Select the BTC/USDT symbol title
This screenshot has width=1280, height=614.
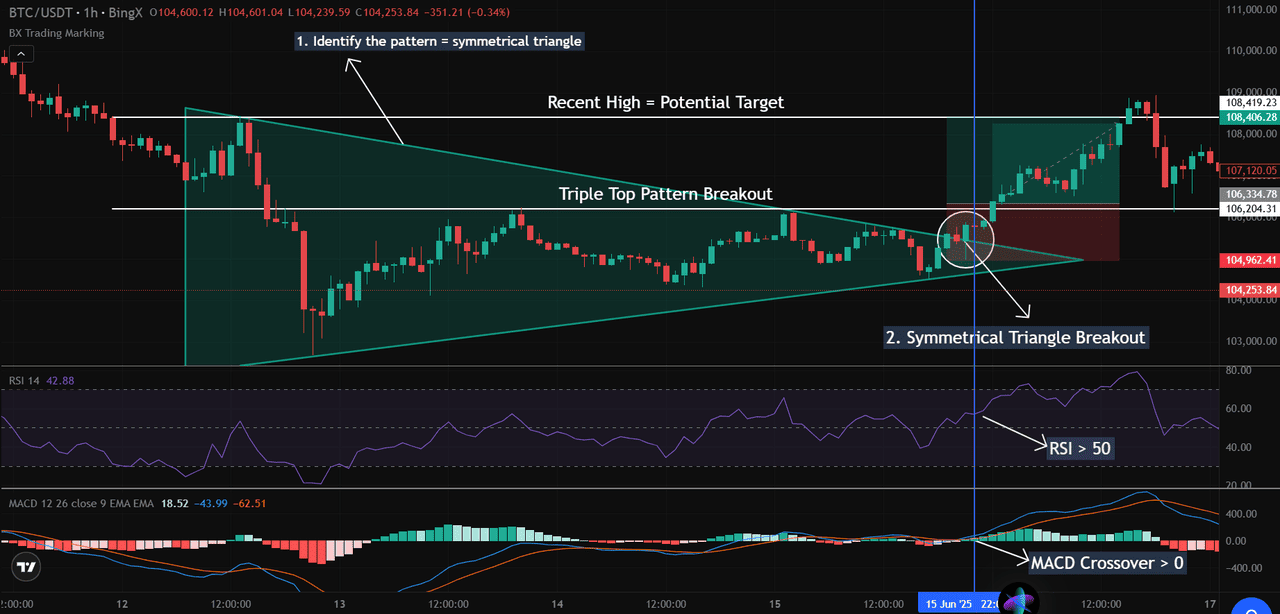coord(38,12)
